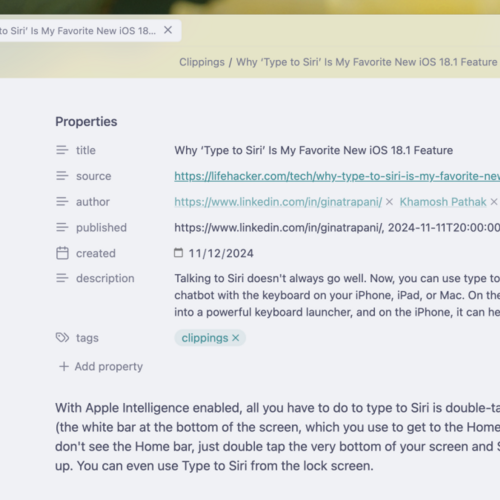Click the description property type icon
This screenshot has width=500, height=500.
(x=62, y=278)
